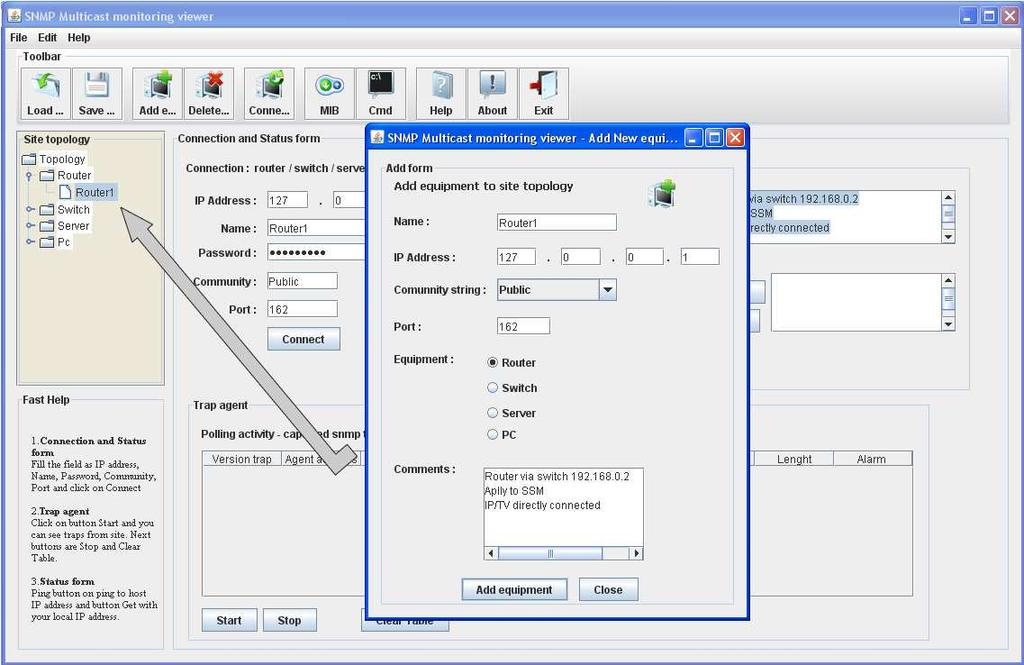Click the Name field in connection form
Viewport: 1024px width, 665px height.
[316, 228]
